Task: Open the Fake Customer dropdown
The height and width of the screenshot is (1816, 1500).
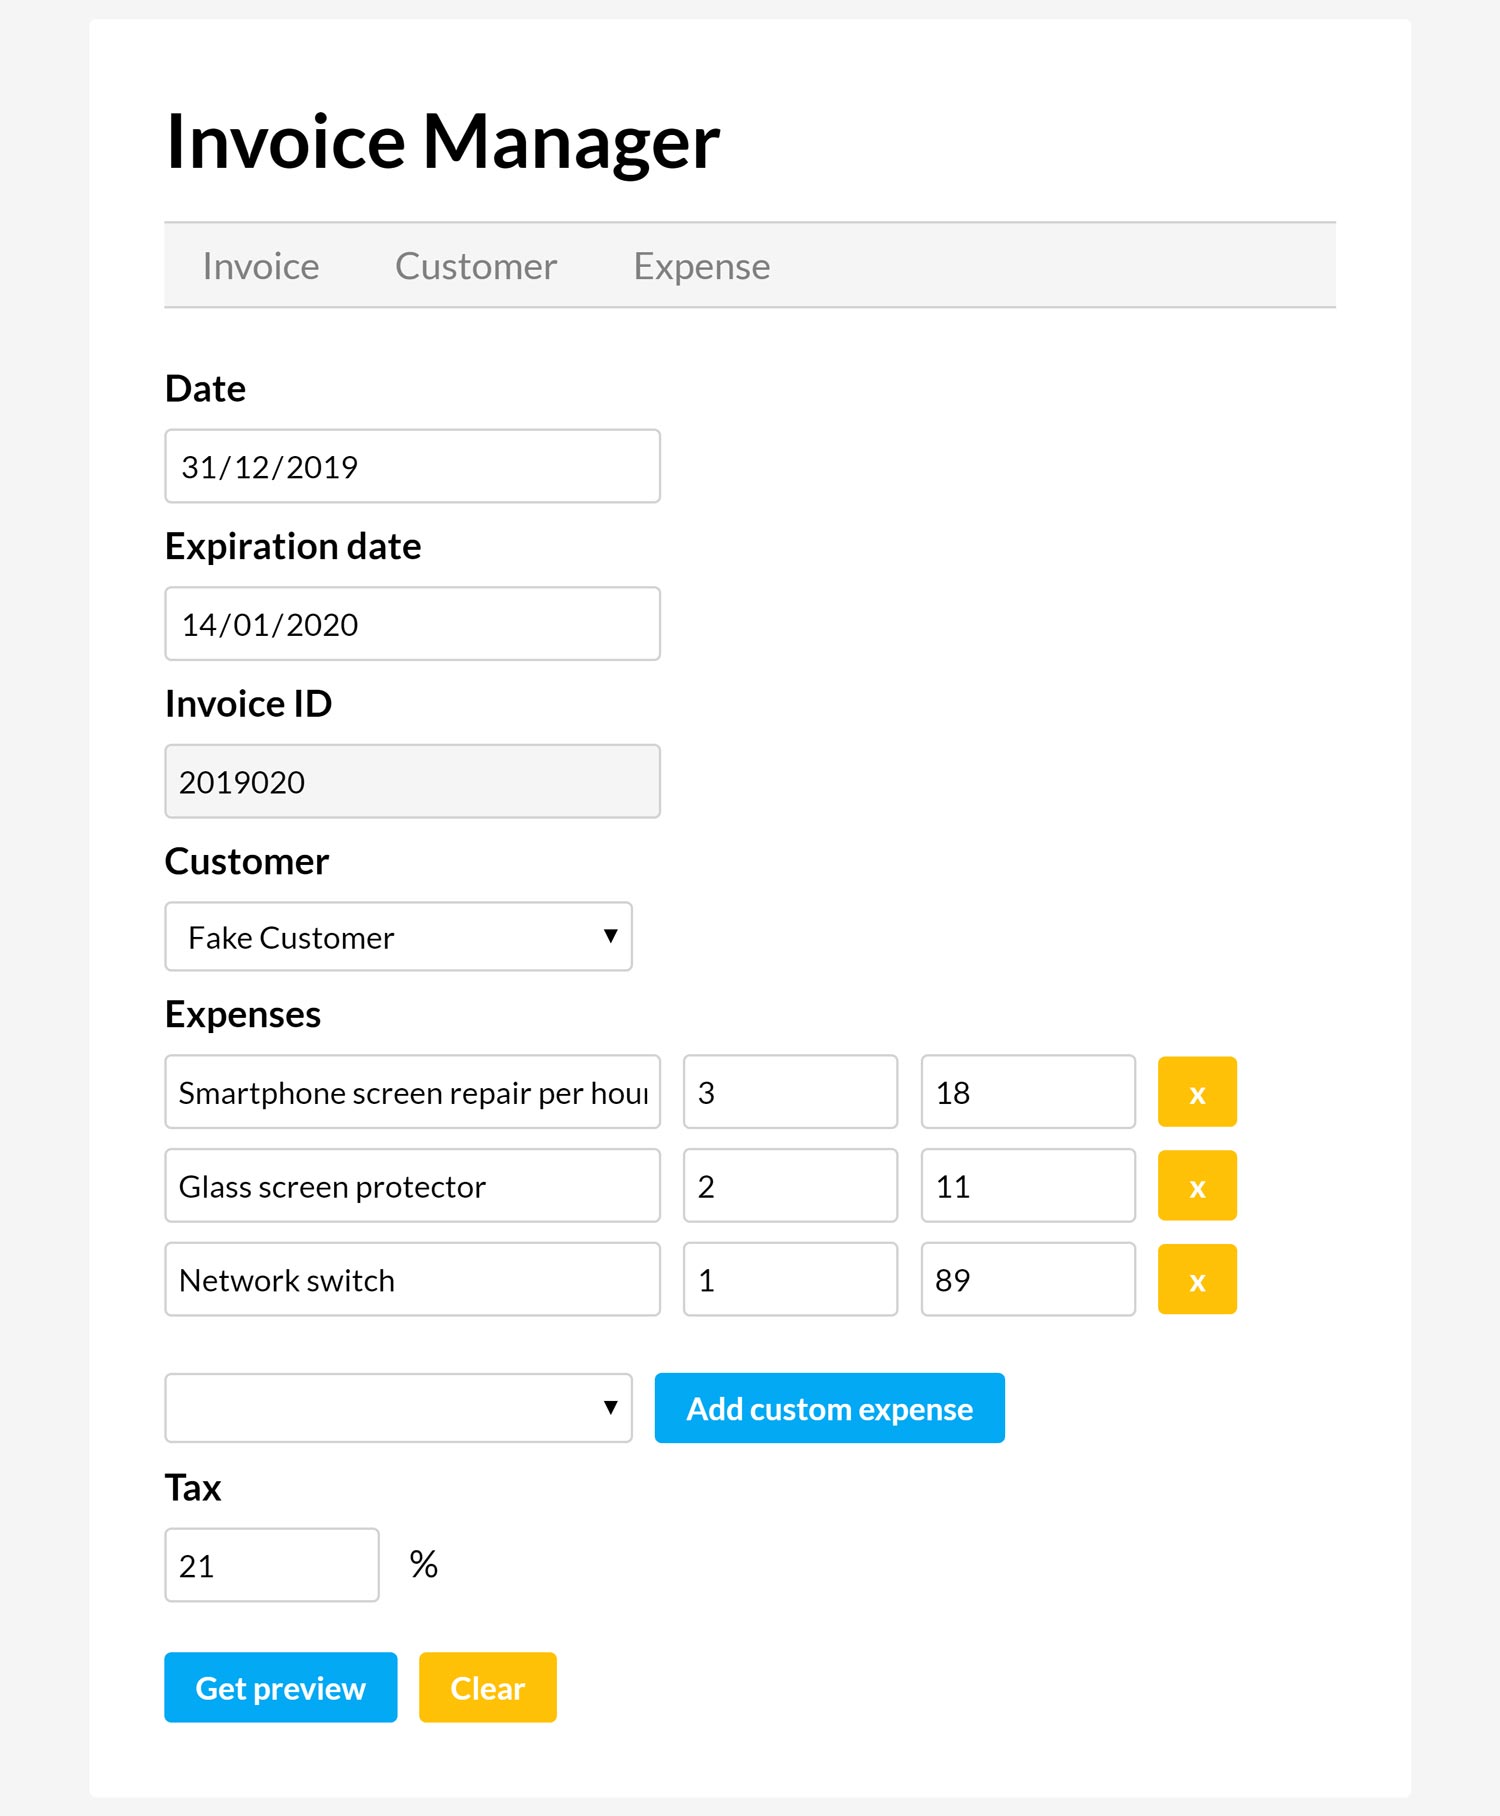Action: [398, 937]
